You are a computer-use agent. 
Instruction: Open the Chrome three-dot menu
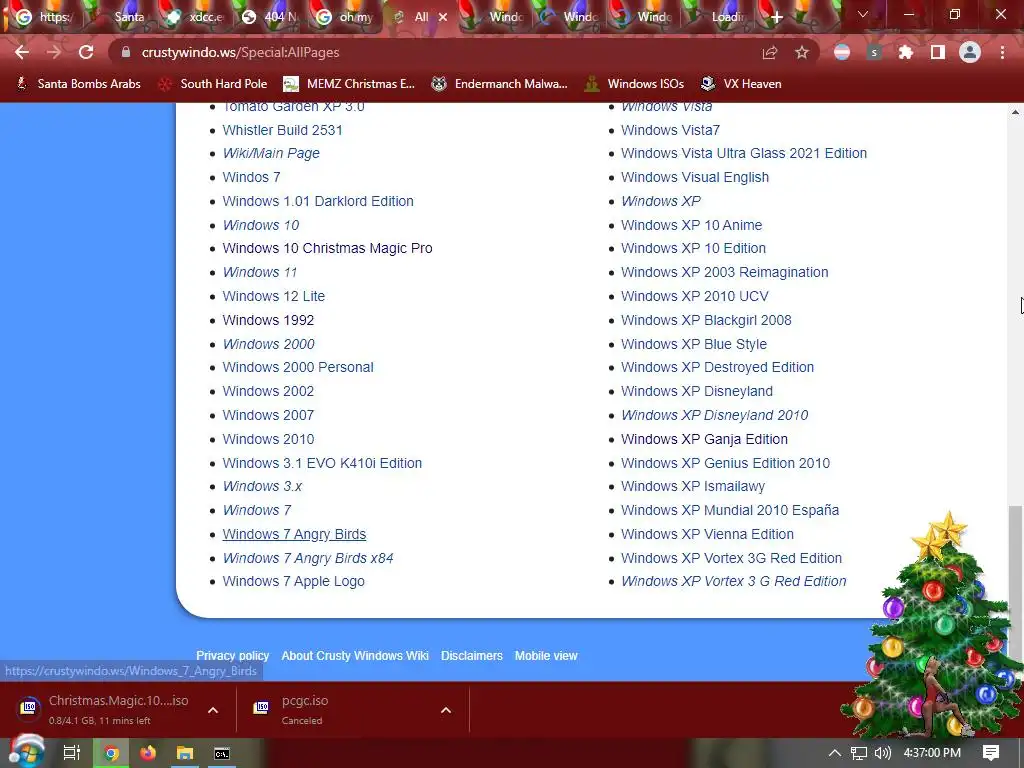1002,52
